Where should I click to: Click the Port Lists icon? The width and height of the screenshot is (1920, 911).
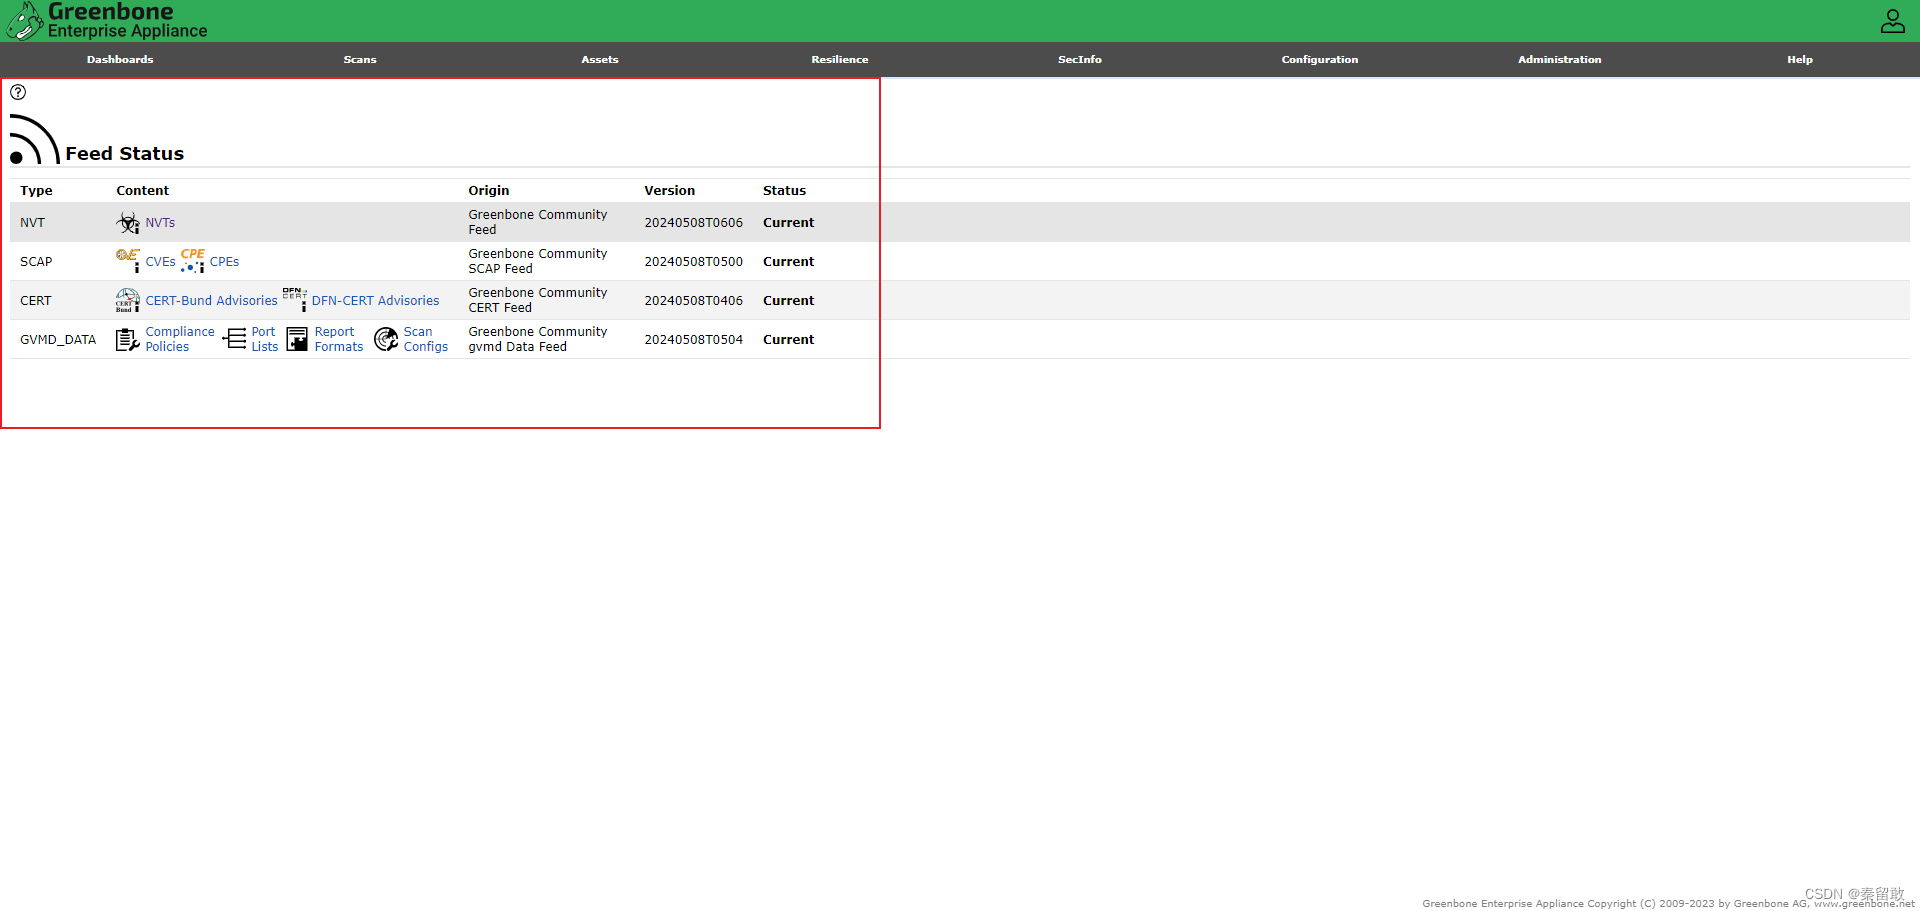point(234,339)
